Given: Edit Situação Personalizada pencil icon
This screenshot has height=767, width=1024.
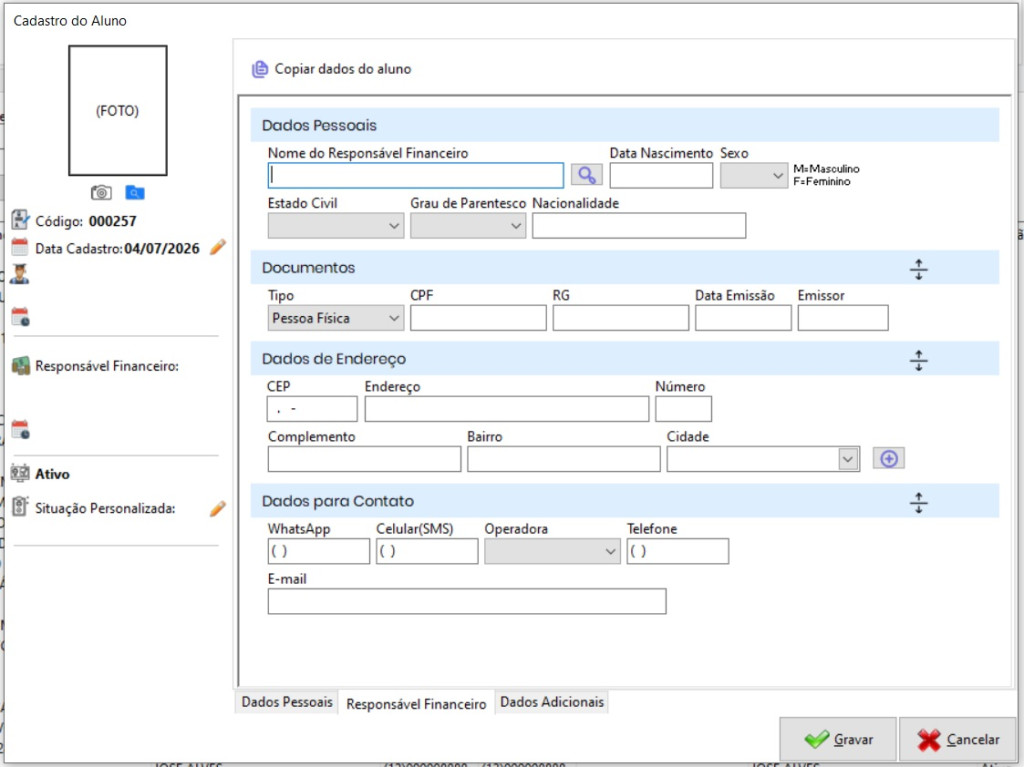Looking at the screenshot, I should click(x=217, y=508).
